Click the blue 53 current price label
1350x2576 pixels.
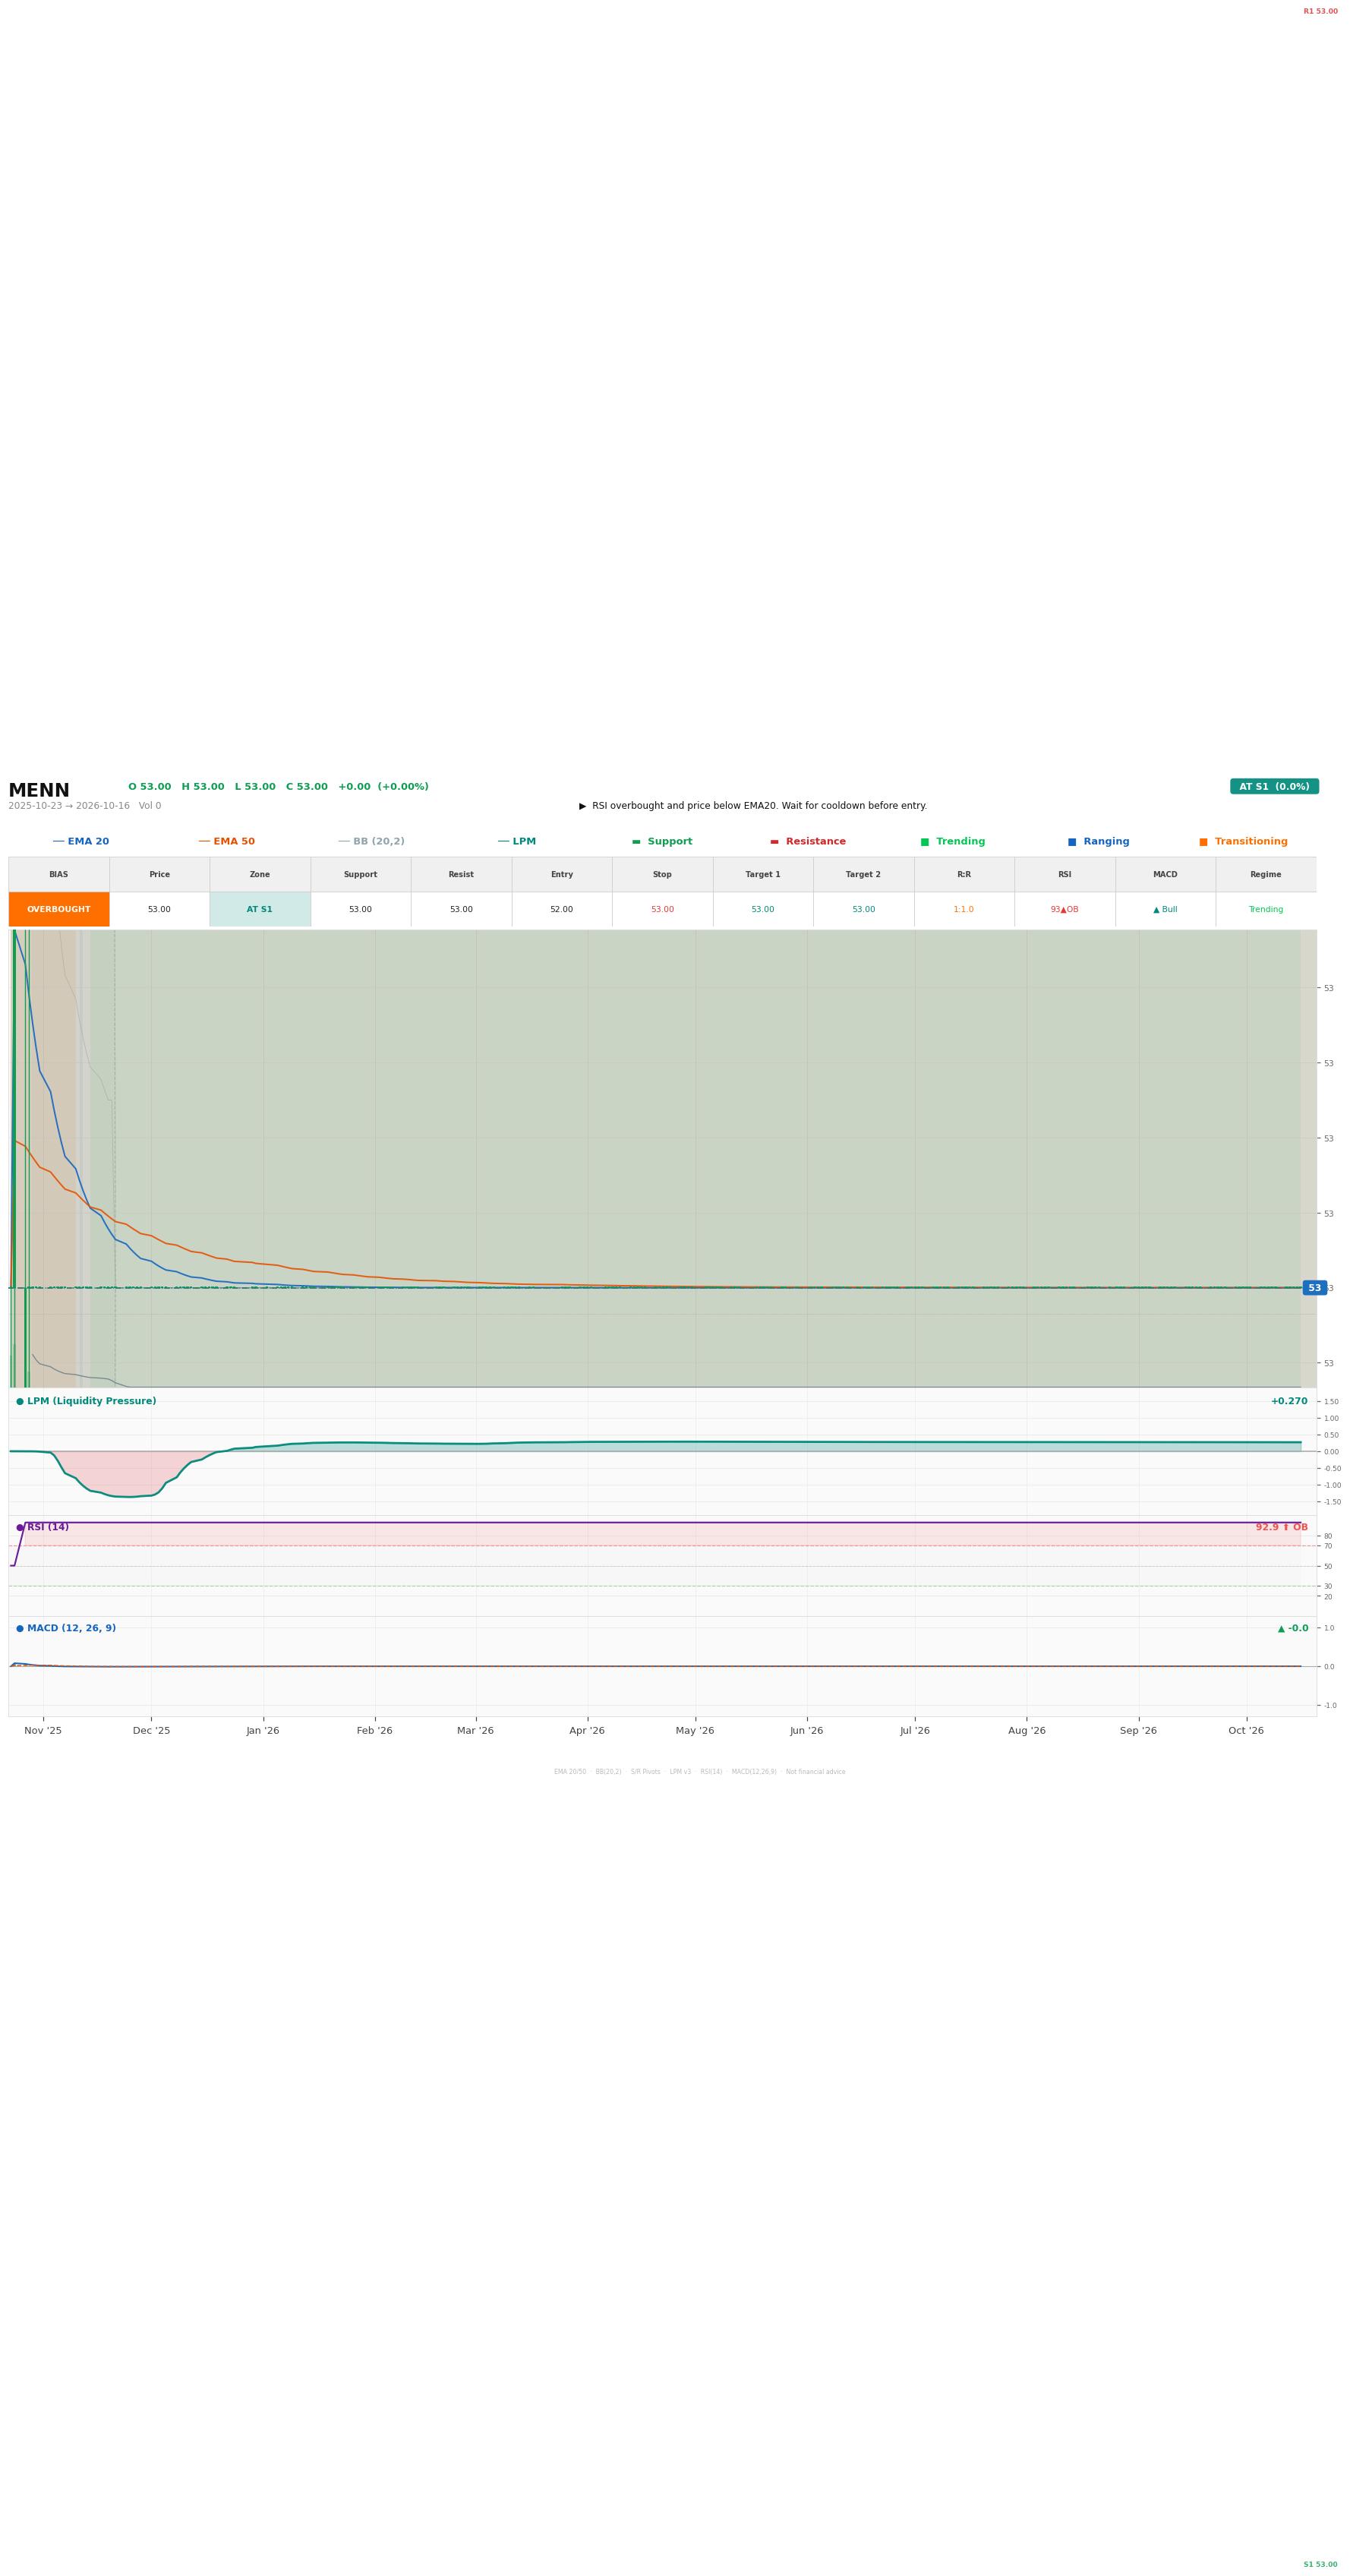tap(1314, 1288)
